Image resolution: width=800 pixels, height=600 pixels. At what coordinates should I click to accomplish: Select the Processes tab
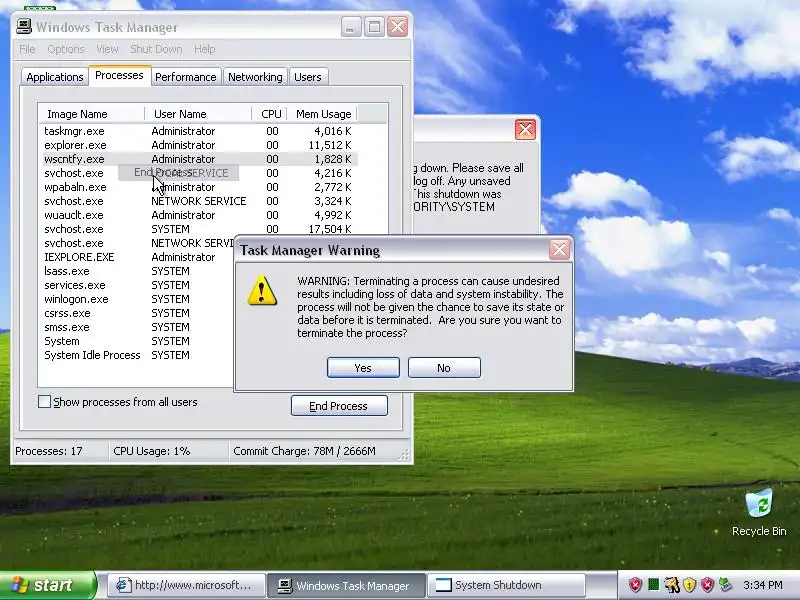119,76
